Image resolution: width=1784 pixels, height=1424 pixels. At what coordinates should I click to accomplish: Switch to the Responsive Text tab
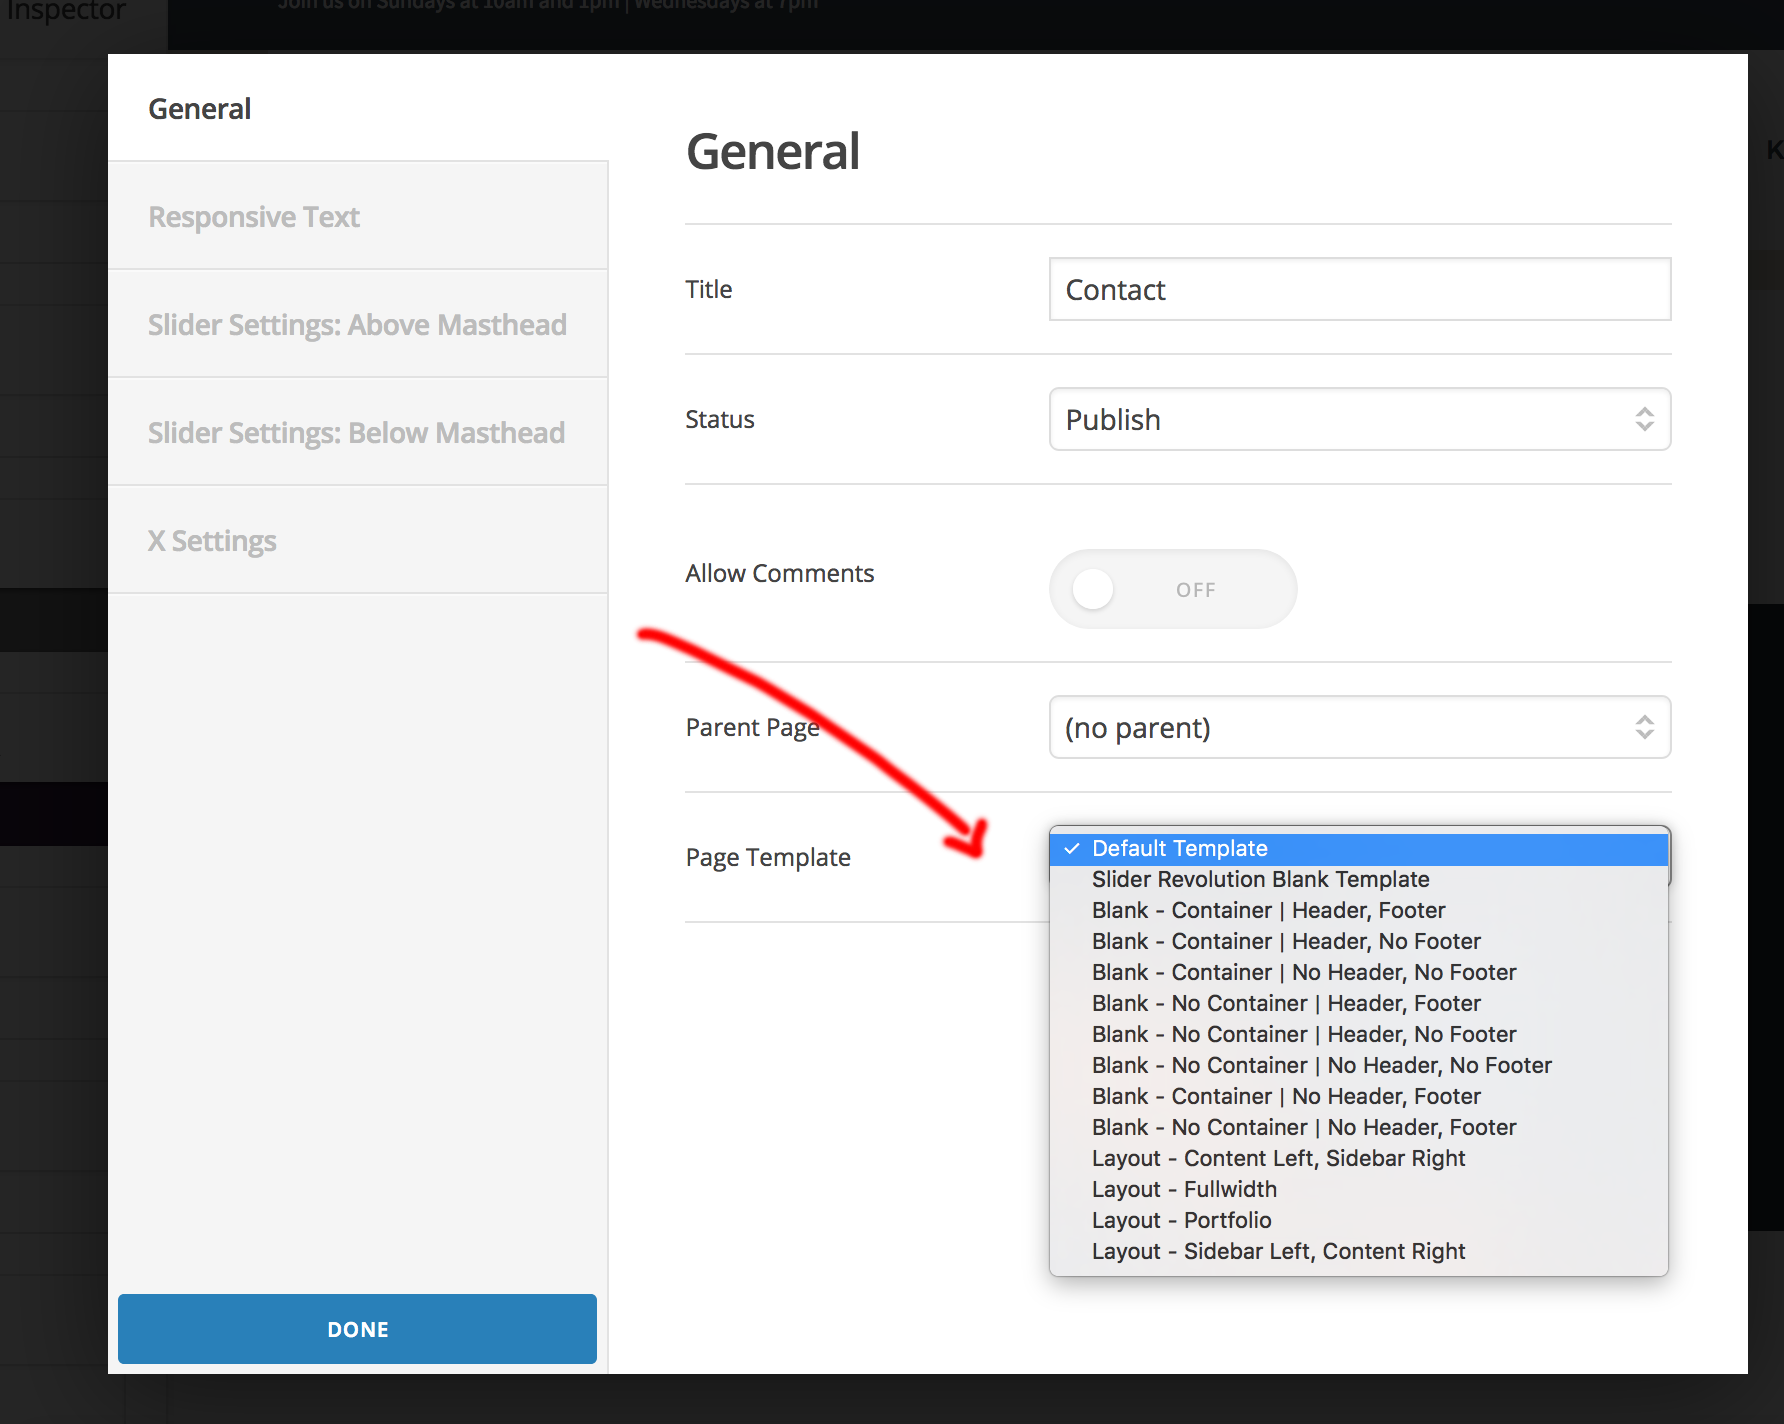coord(253,216)
